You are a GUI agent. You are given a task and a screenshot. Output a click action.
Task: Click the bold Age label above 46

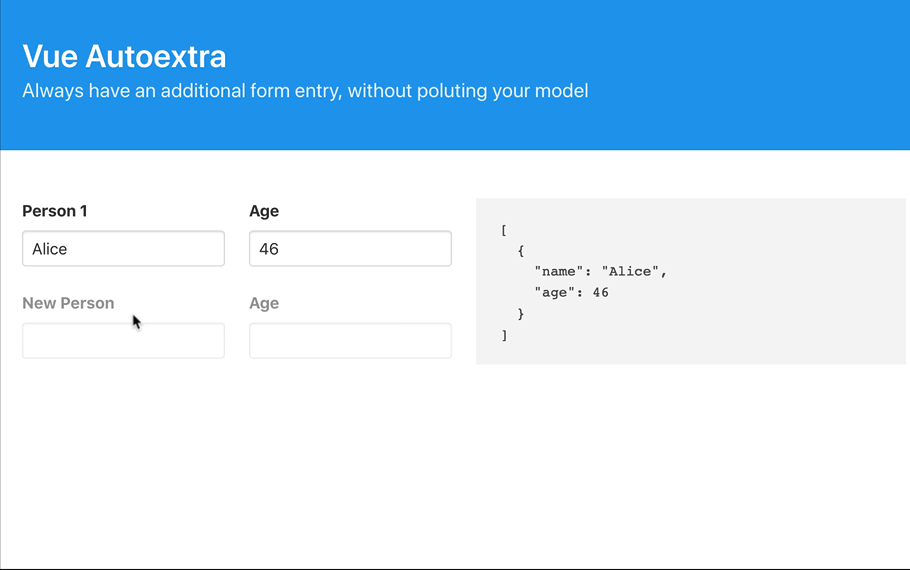click(x=264, y=211)
